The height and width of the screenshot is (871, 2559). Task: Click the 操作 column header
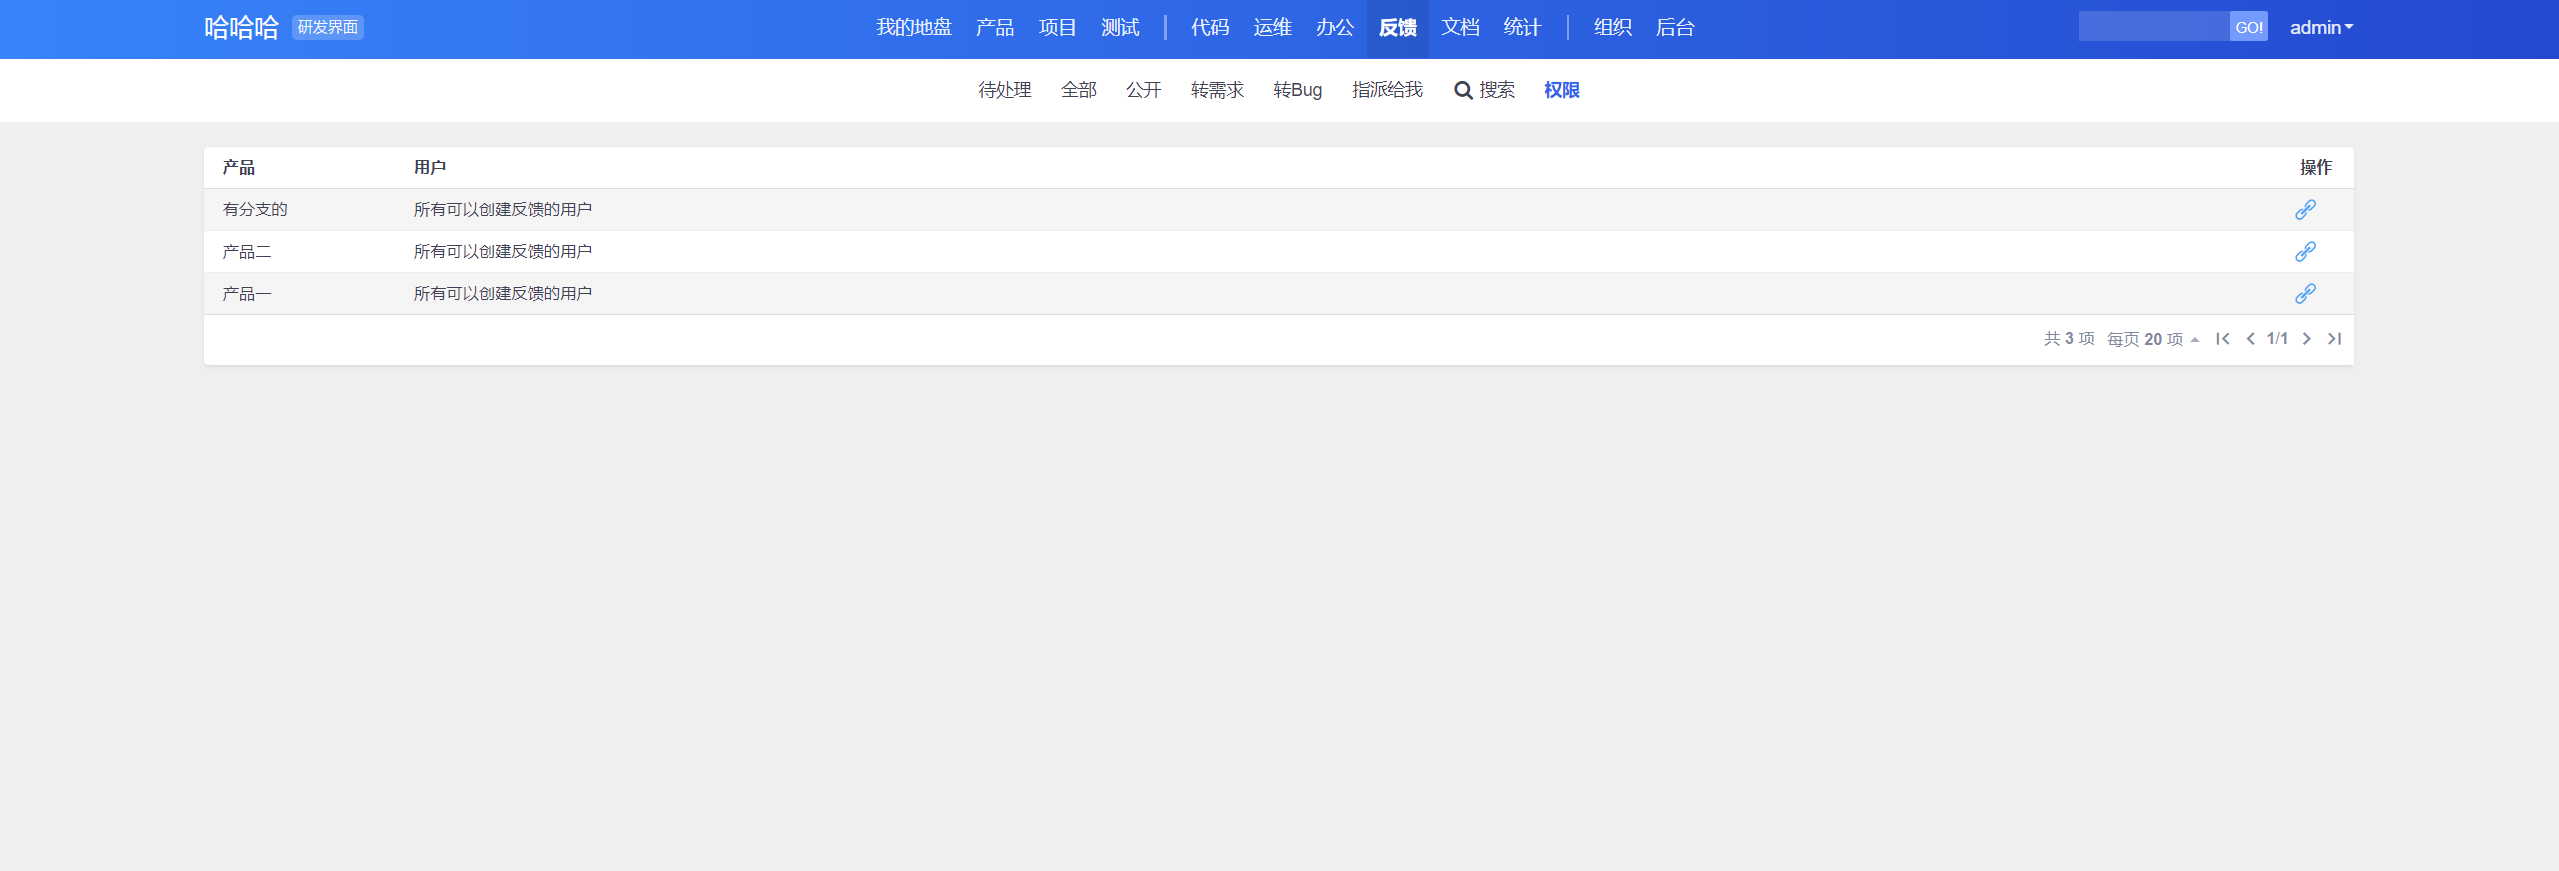pyautogui.click(x=2315, y=168)
